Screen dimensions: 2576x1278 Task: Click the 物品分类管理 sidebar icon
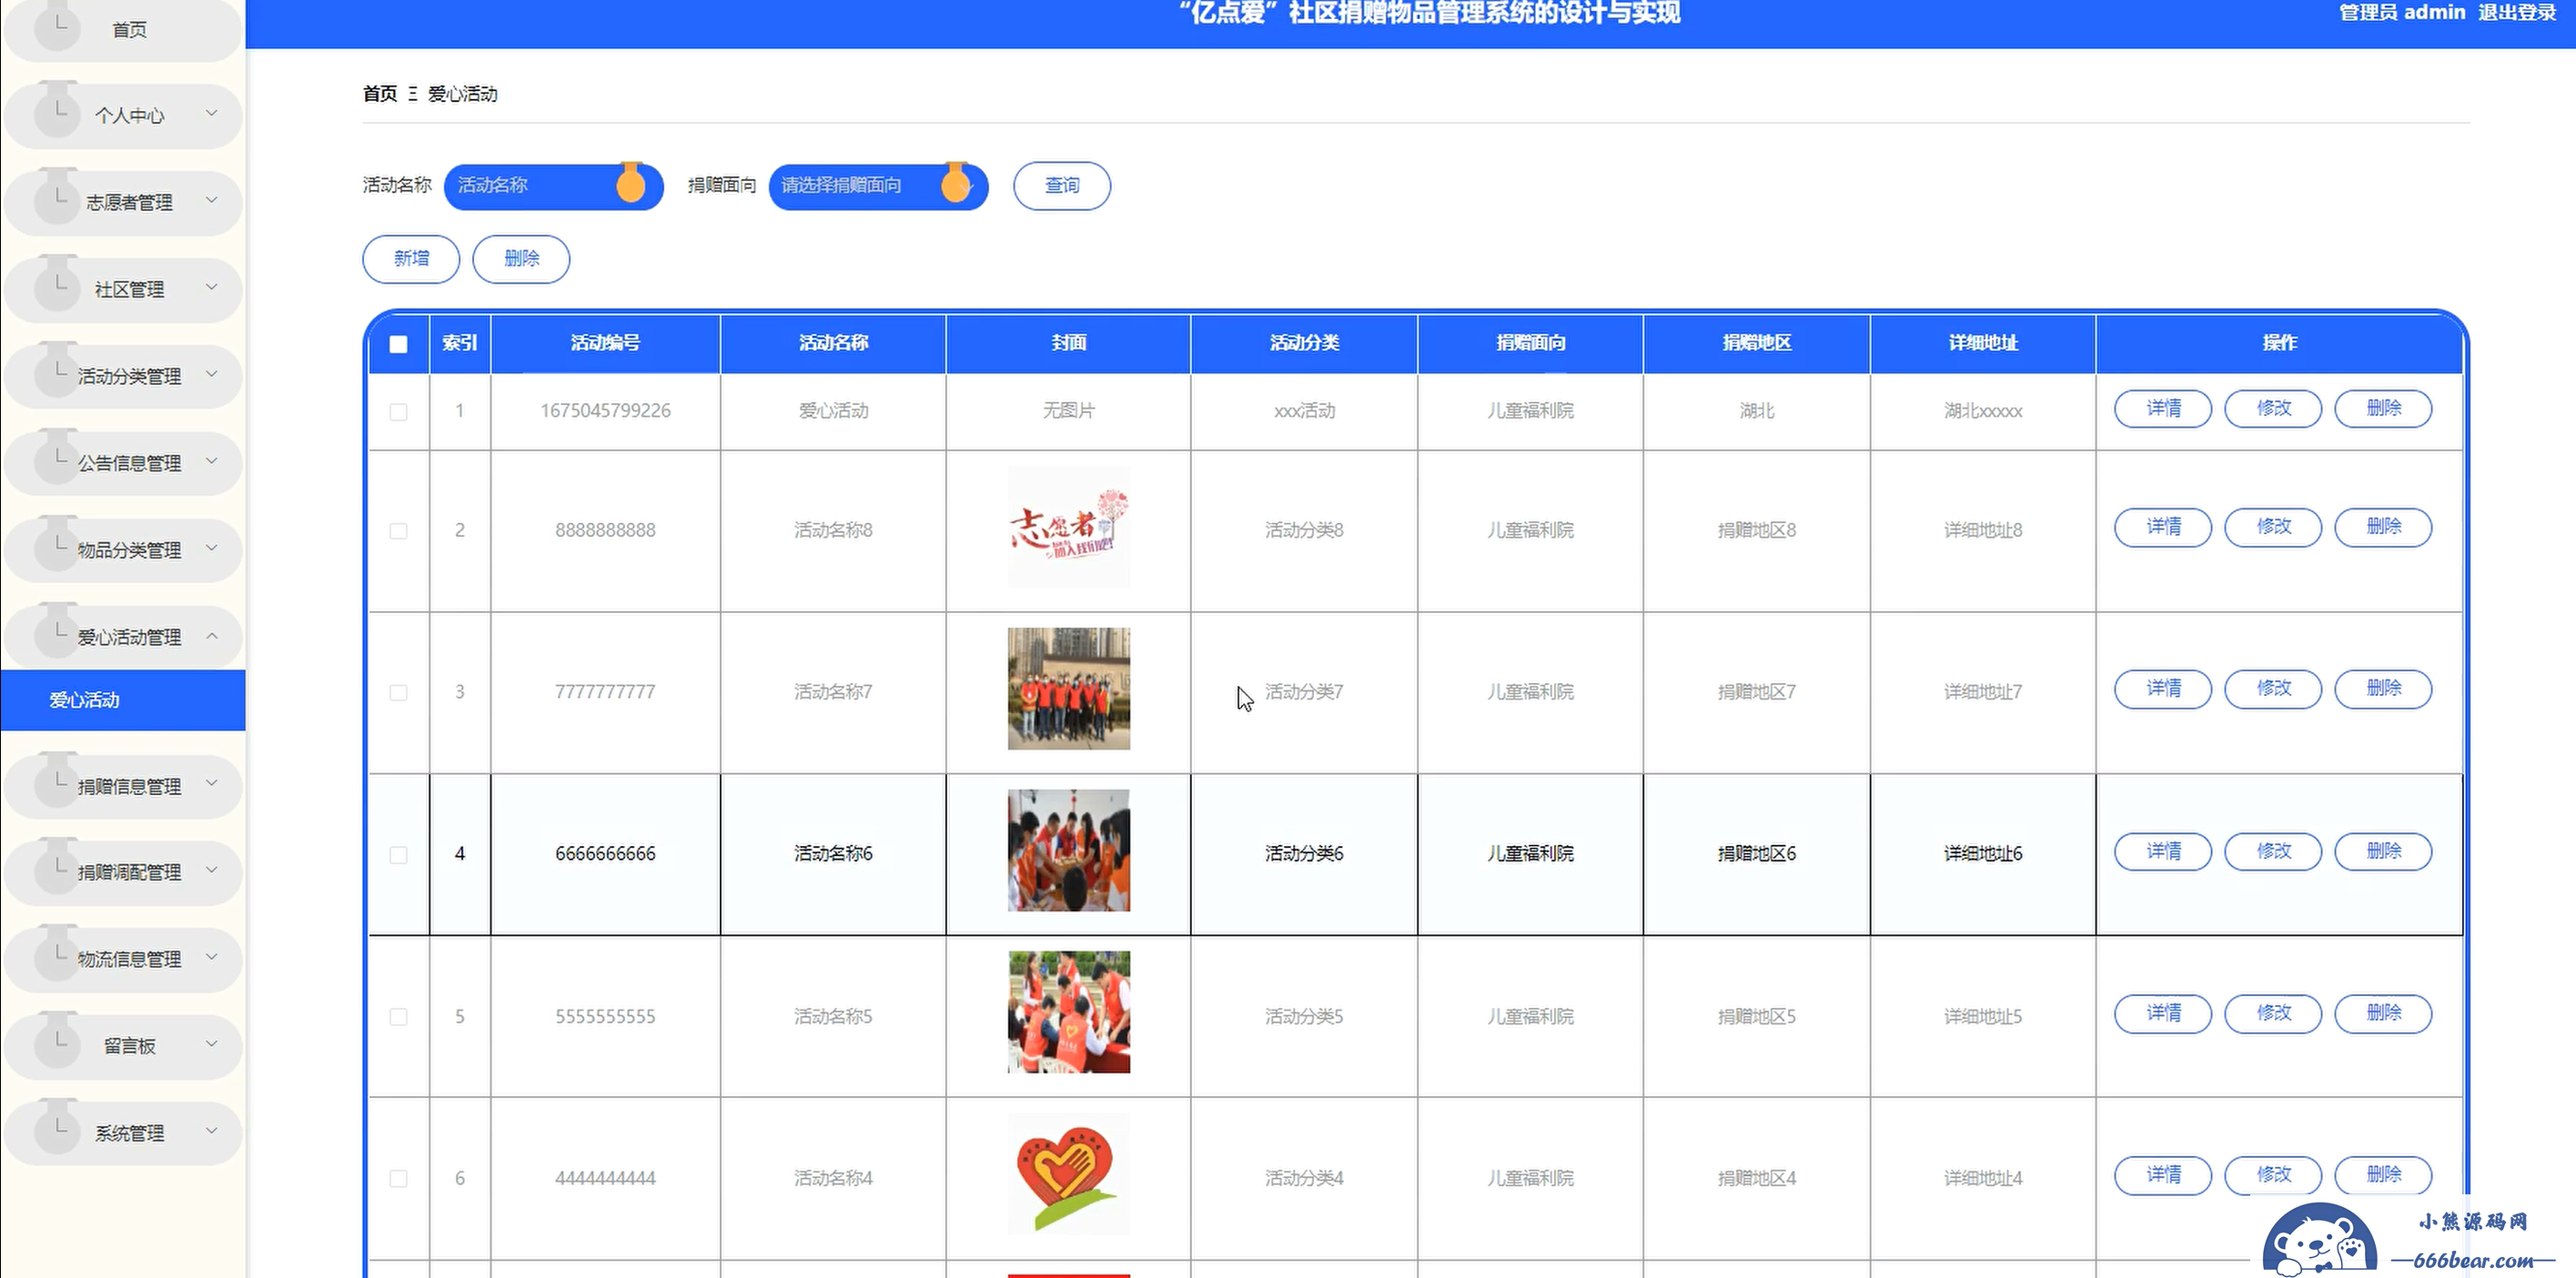[57, 543]
